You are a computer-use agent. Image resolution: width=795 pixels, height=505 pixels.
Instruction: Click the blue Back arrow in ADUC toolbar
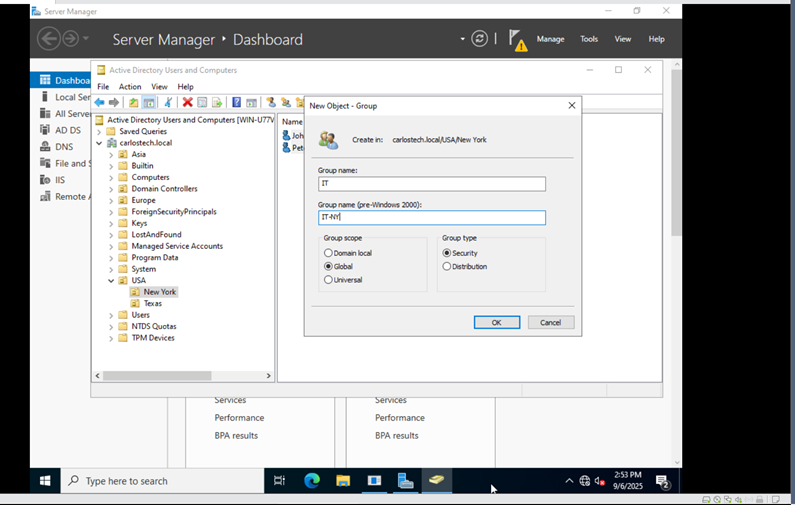pos(100,102)
